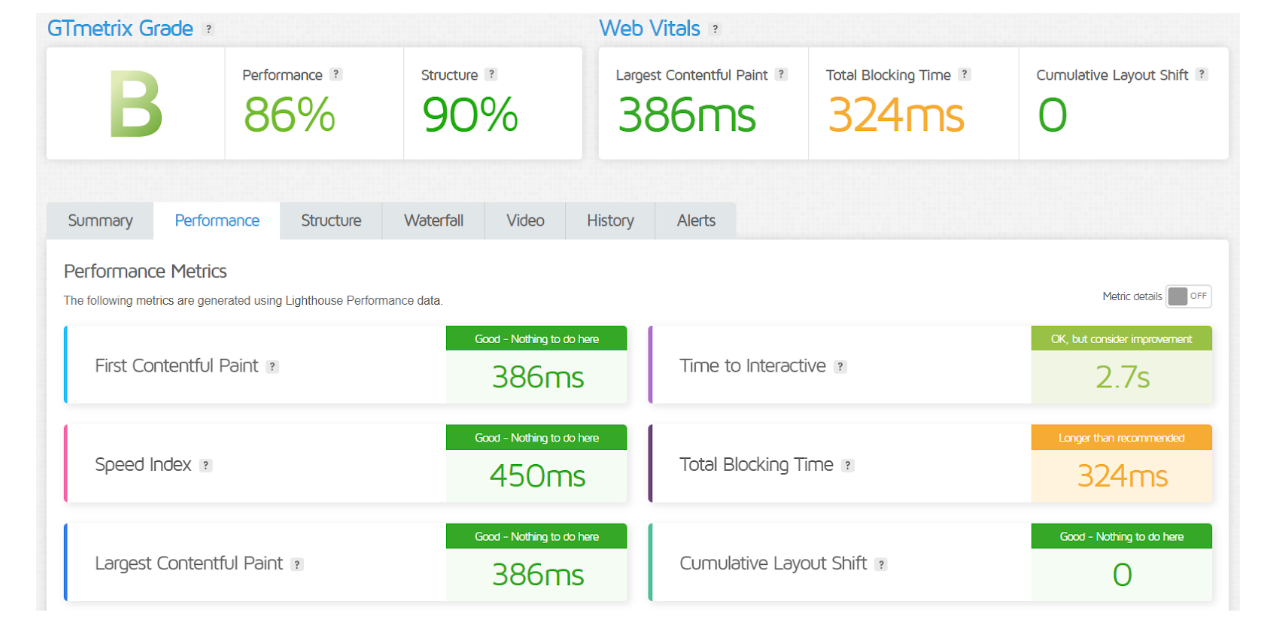Click help icon beside GTmetrix Grade heading

(208, 29)
